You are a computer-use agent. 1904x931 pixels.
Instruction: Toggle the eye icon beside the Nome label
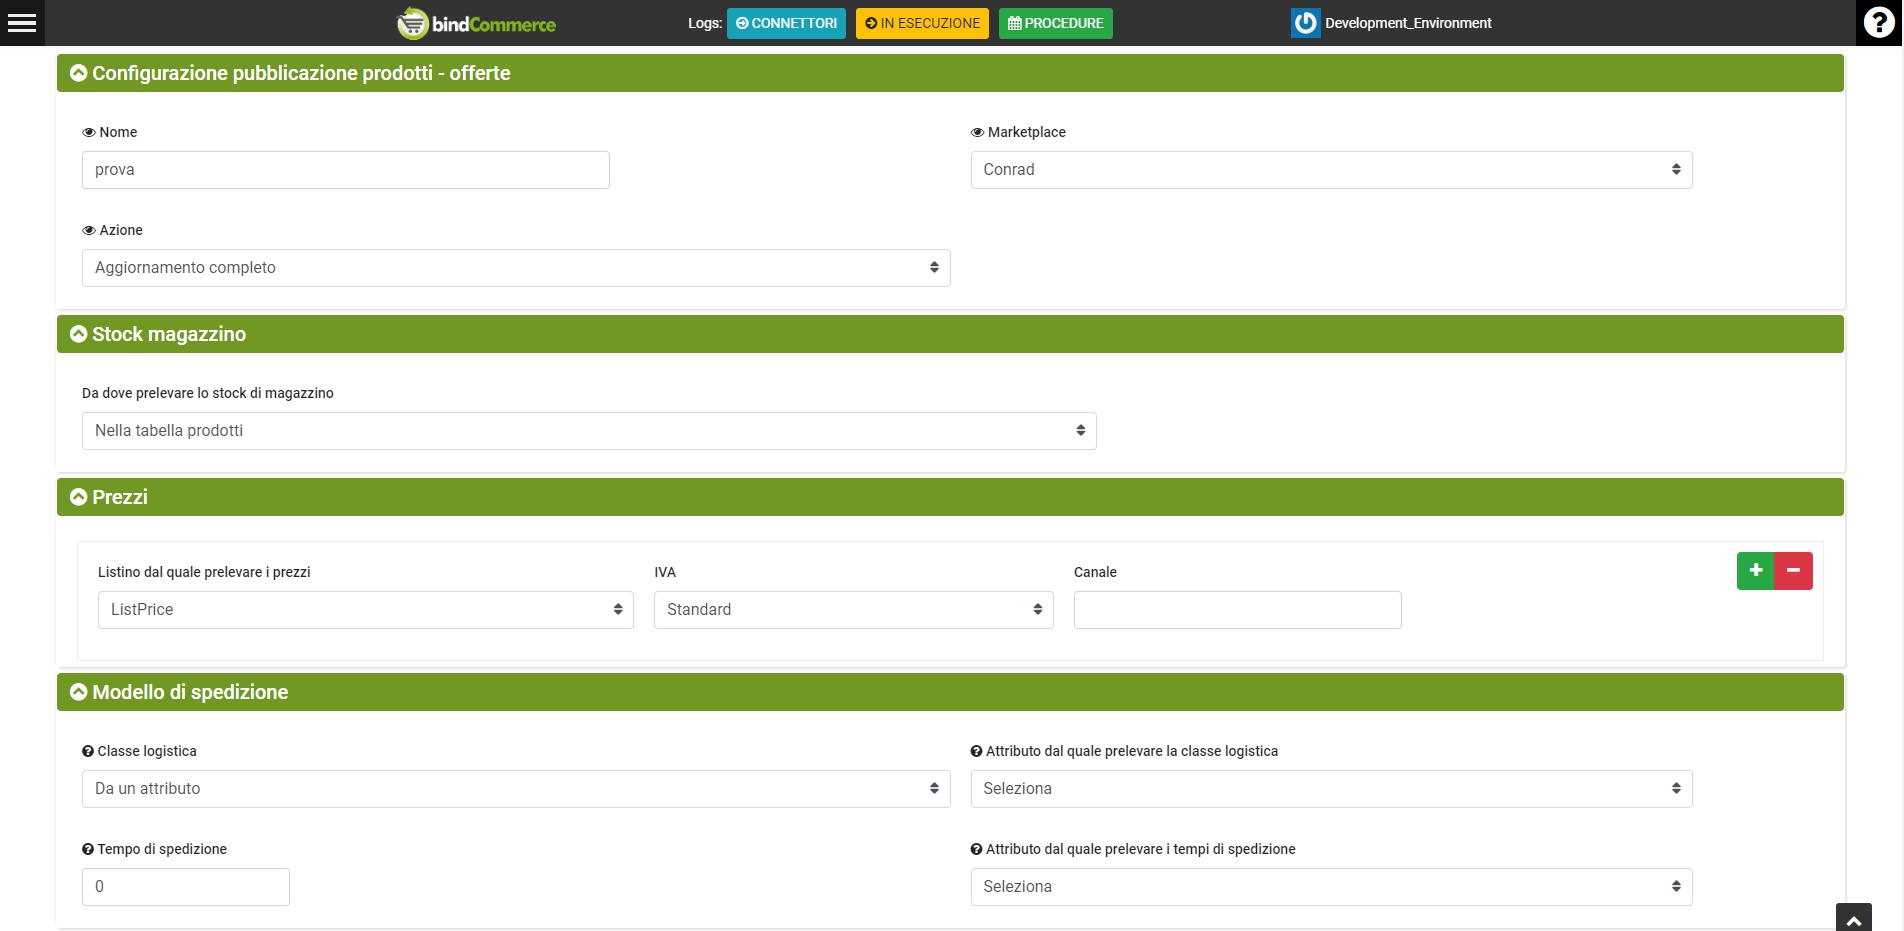tap(89, 133)
